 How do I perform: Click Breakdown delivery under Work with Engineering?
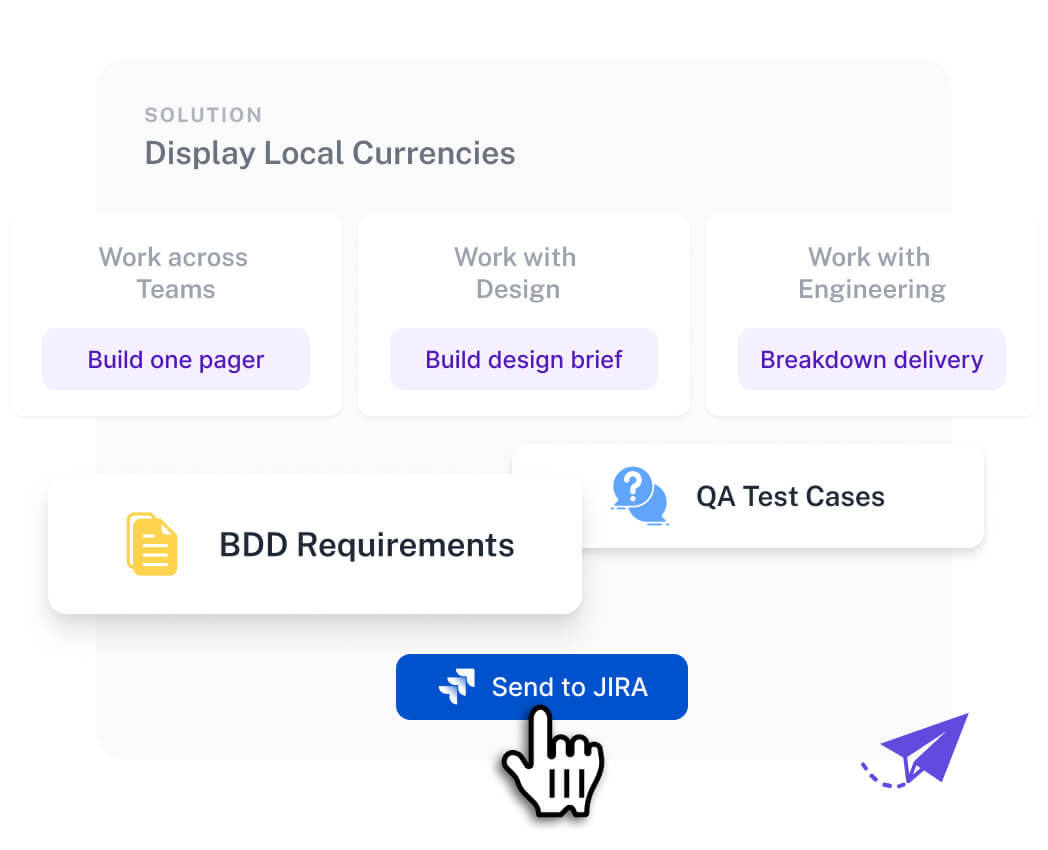(871, 359)
